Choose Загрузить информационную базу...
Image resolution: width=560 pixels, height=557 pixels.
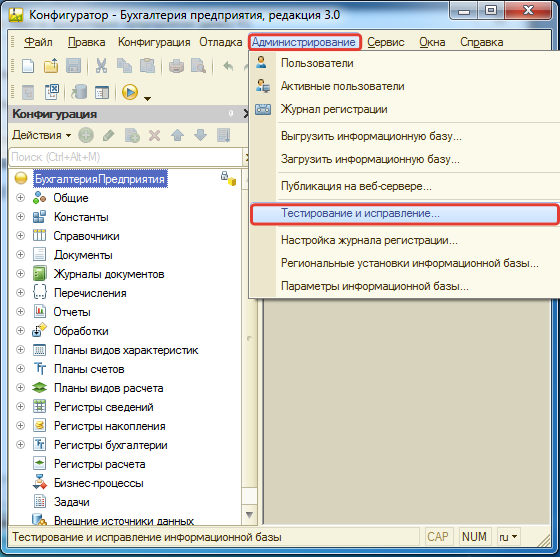tap(405, 159)
